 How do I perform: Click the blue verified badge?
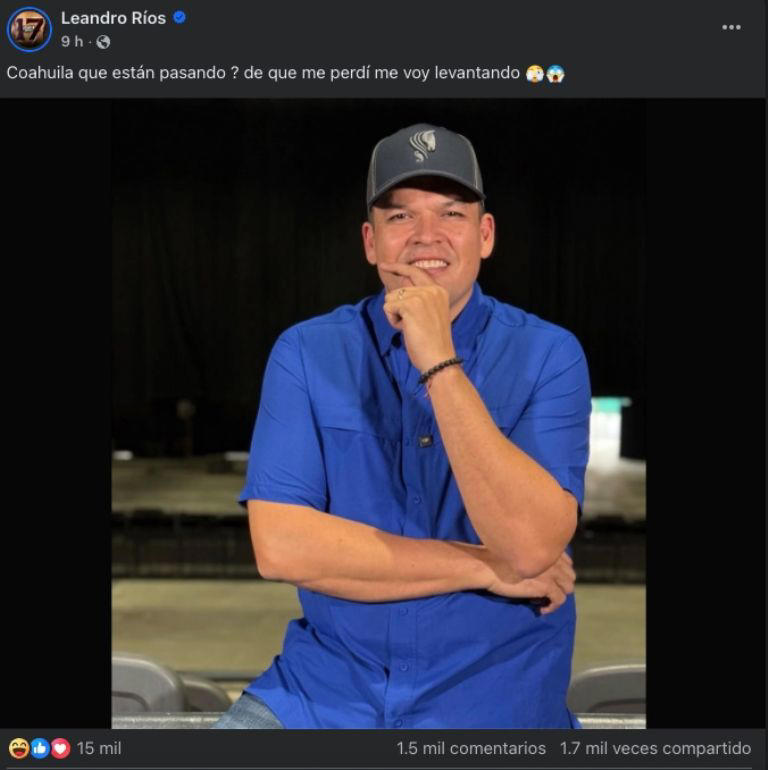pos(180,17)
